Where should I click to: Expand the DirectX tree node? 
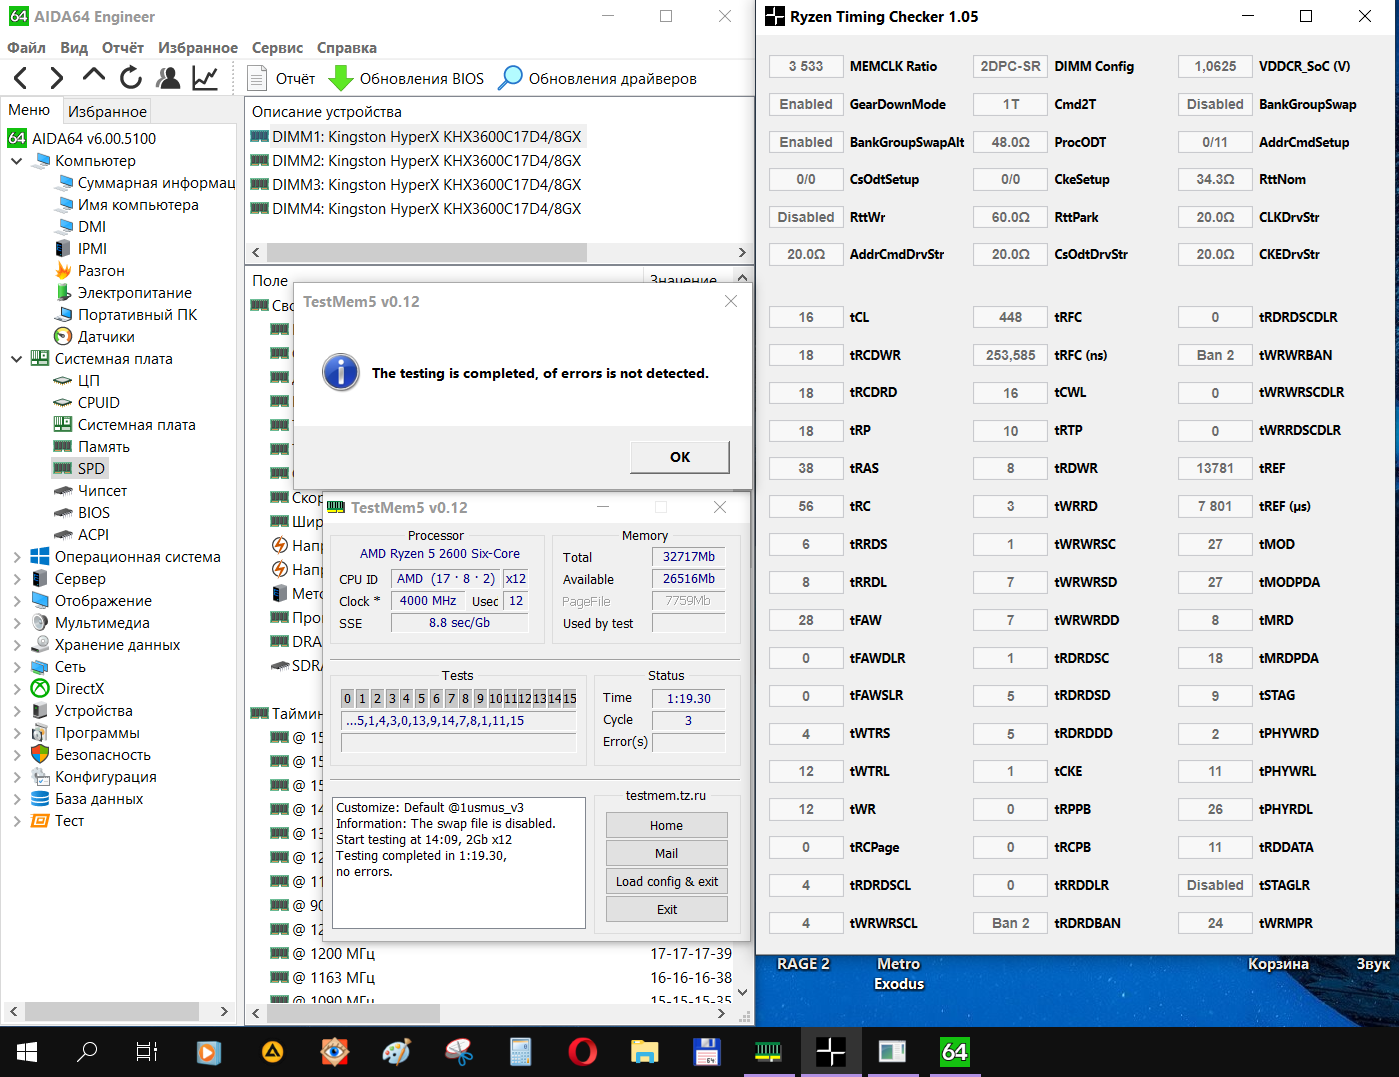pos(16,689)
